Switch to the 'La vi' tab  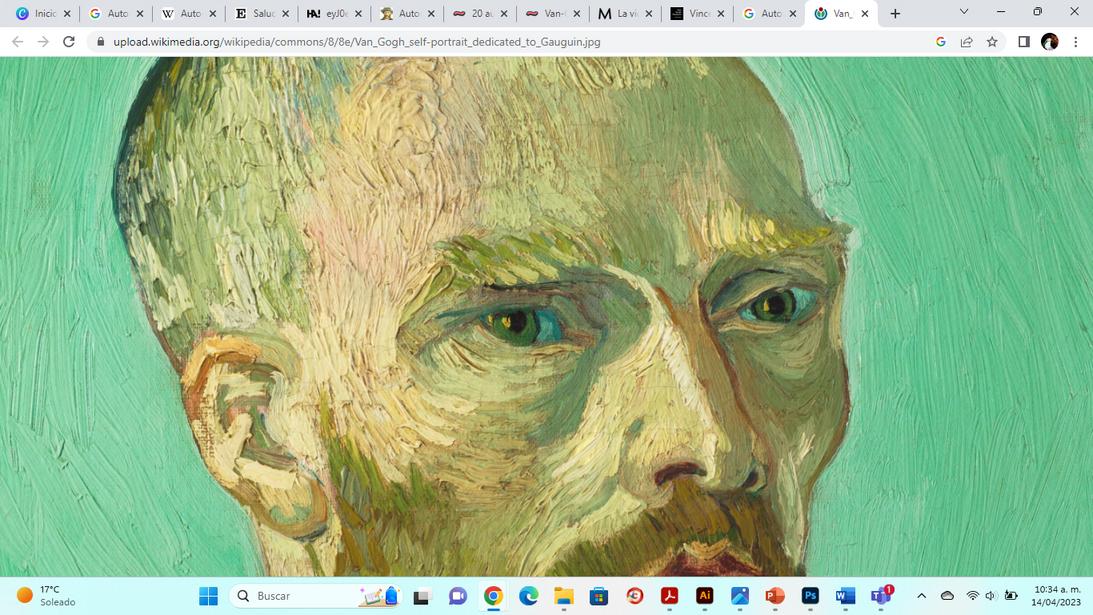(626, 13)
